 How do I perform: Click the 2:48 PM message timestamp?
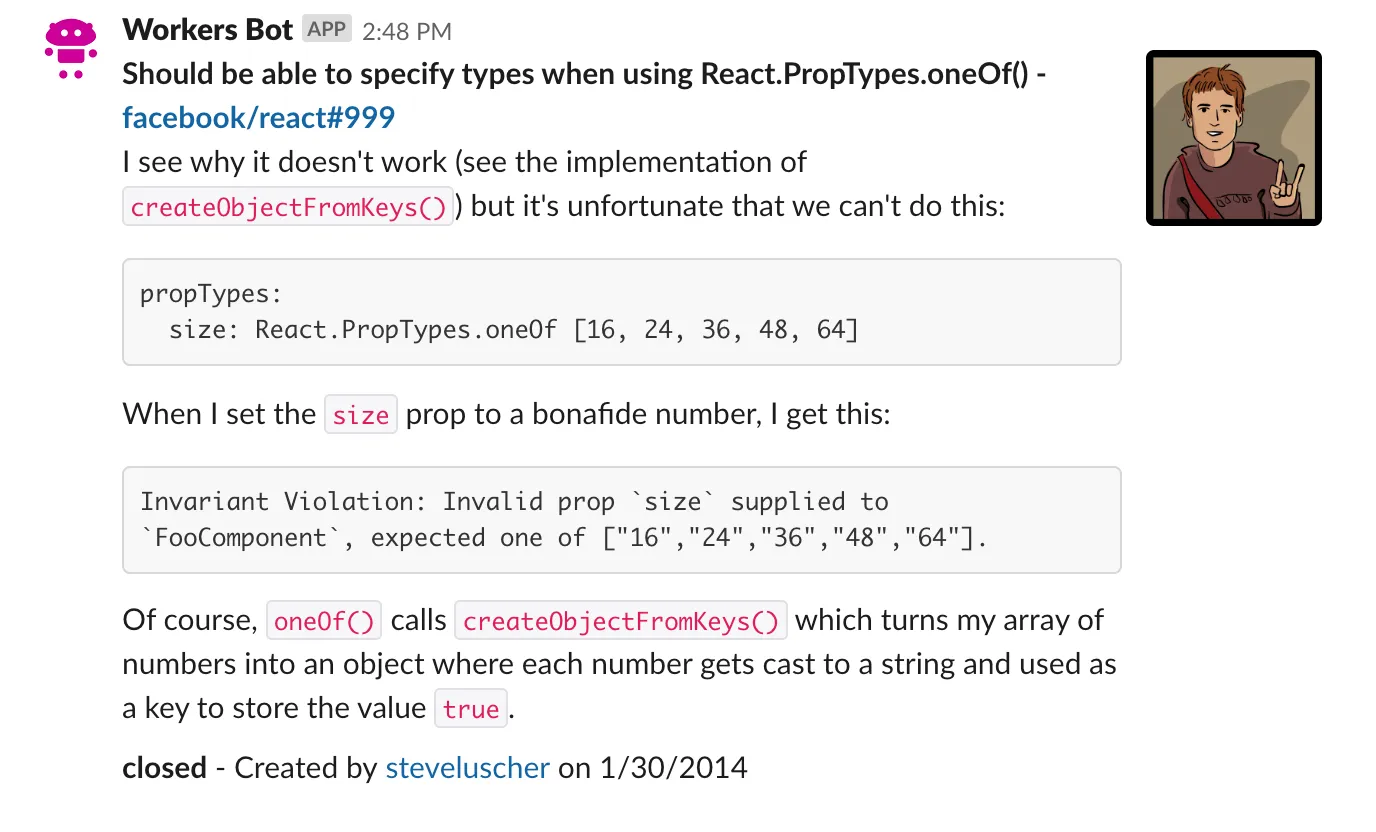(x=406, y=31)
